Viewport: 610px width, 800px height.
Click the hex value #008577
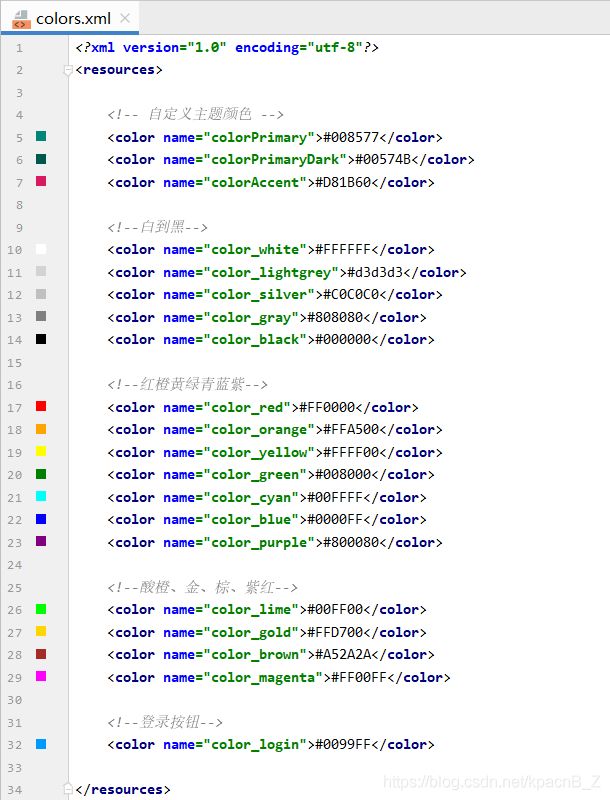[351, 137]
